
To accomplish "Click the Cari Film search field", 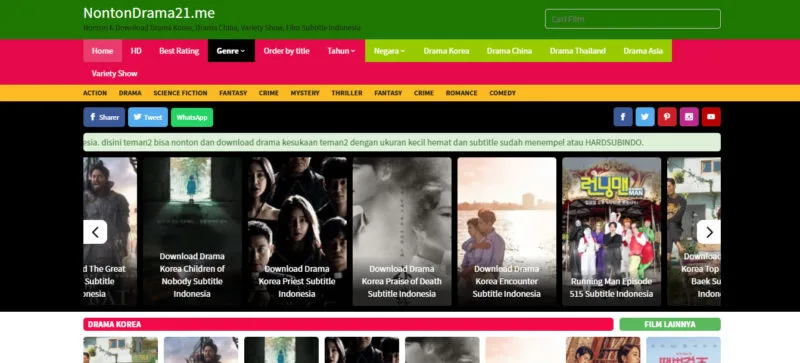I will 633,19.
